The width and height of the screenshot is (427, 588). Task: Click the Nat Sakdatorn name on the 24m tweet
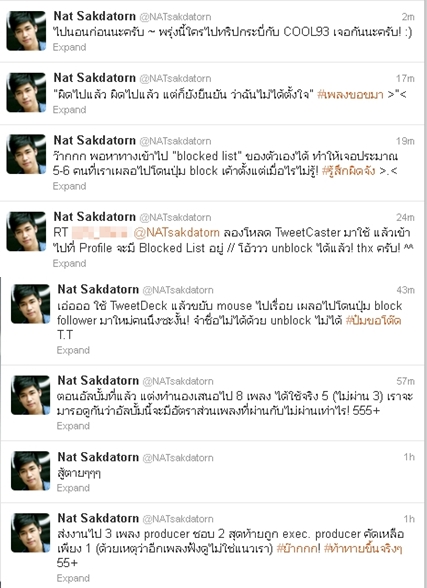click(x=94, y=217)
